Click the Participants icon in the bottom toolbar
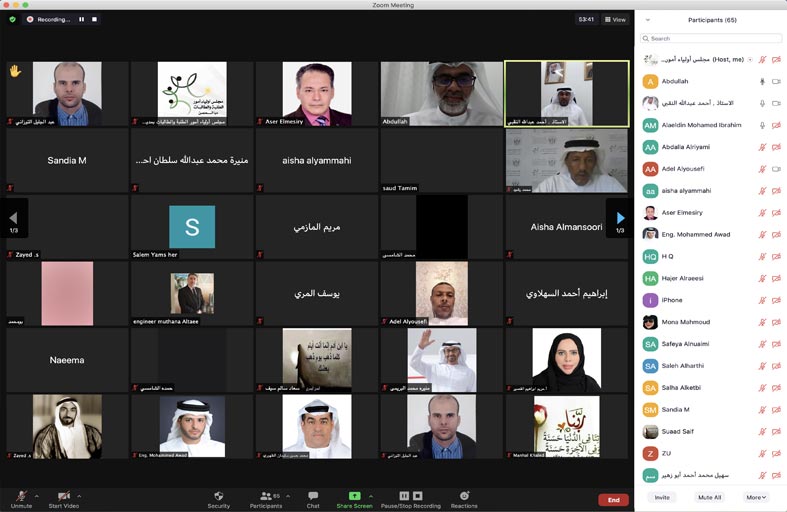The image size is (787, 512). (265, 497)
